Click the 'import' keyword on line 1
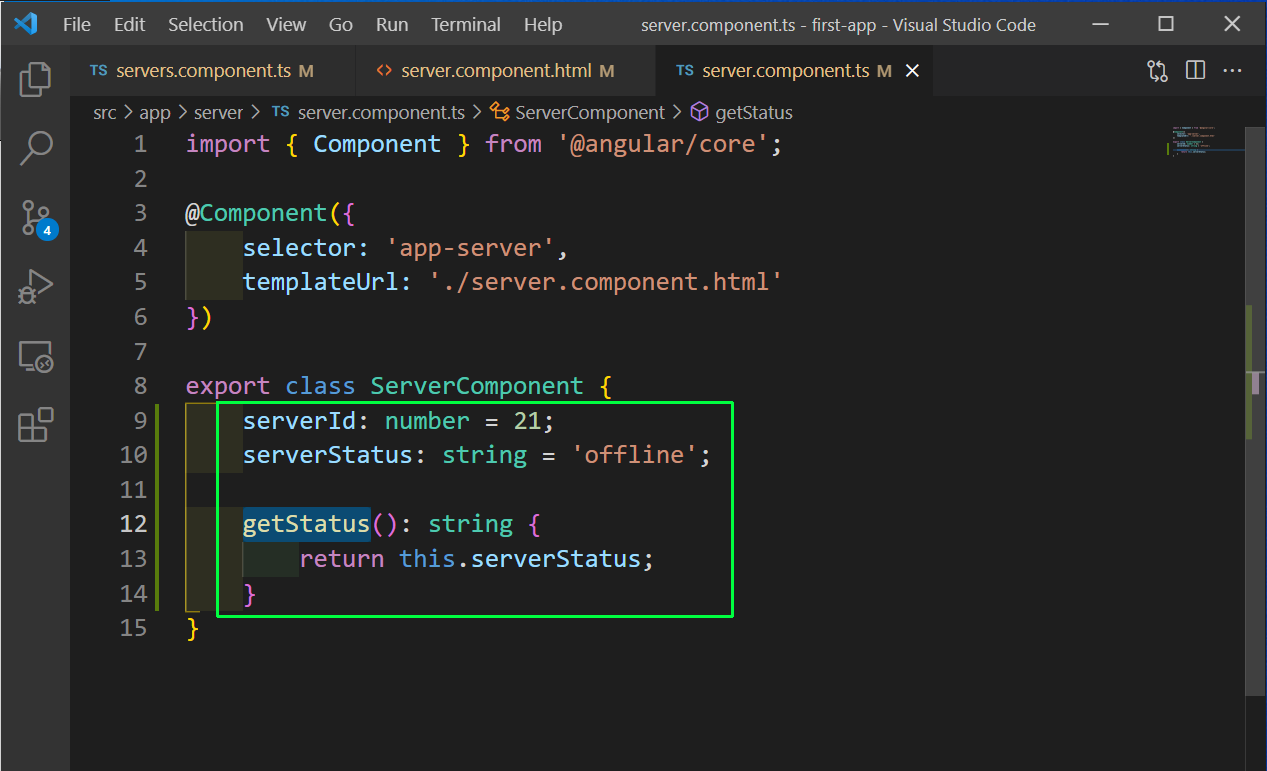The height and width of the screenshot is (771, 1267). (x=228, y=144)
